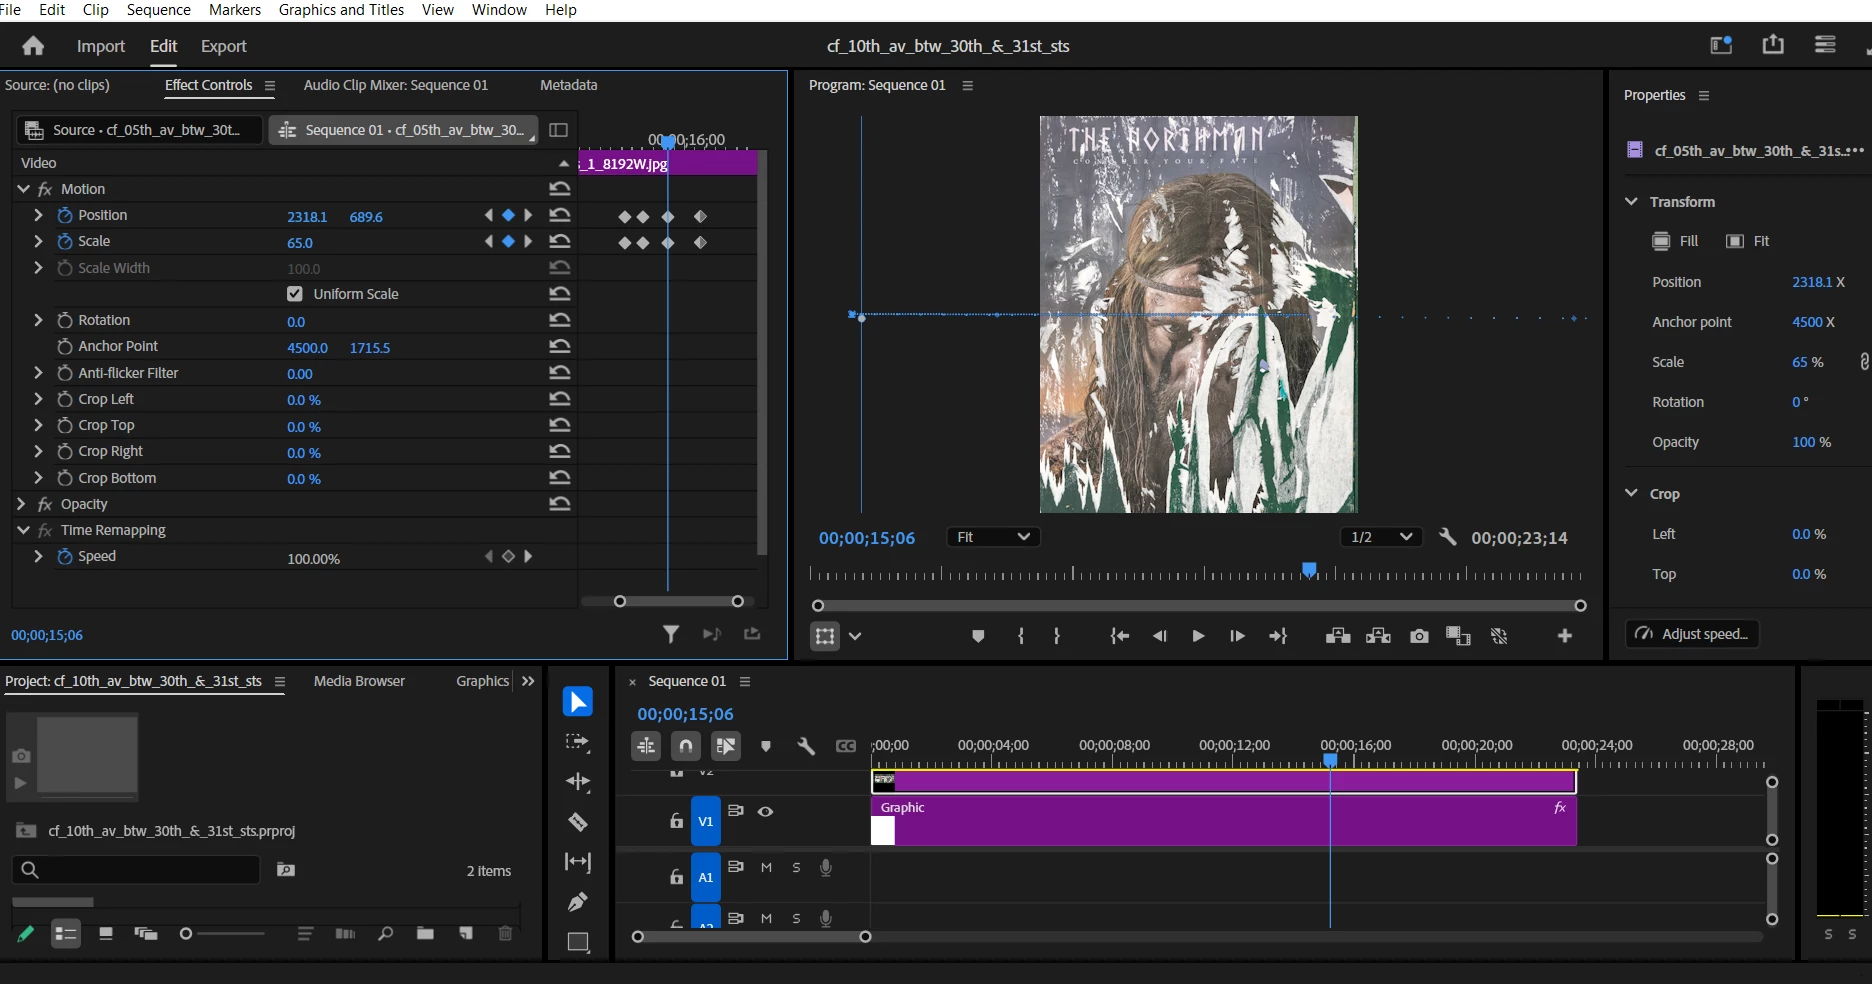Switch to Audio Clip Mixer tab

396,85
